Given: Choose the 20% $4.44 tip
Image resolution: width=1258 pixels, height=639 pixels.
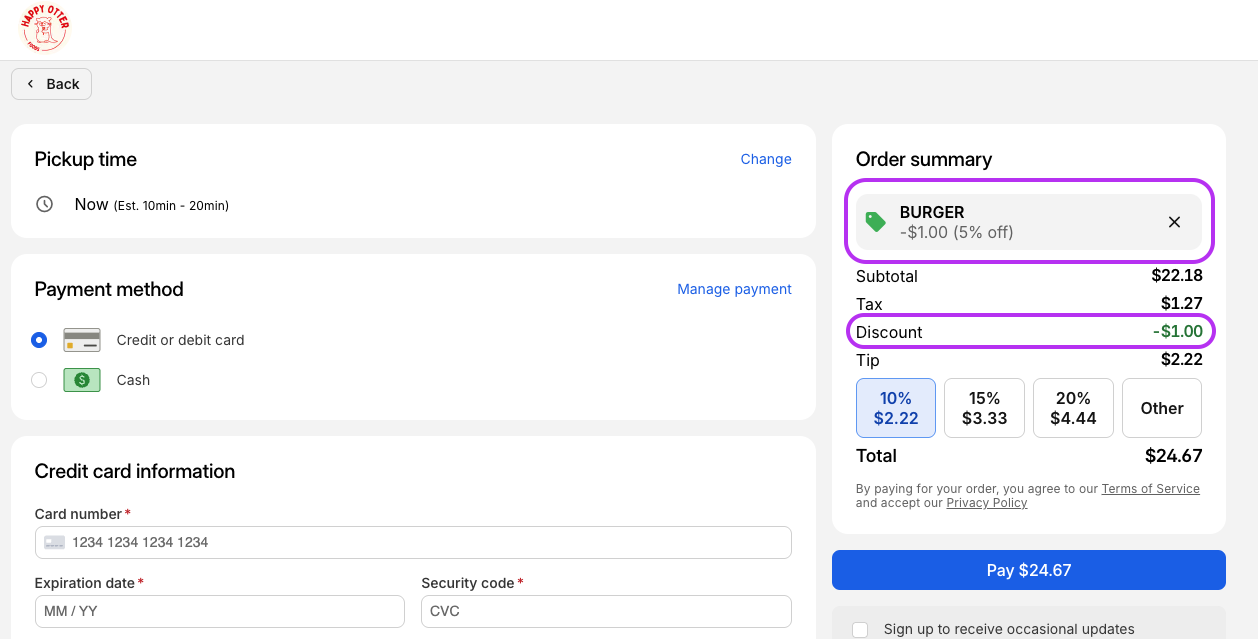Looking at the screenshot, I should point(1073,408).
